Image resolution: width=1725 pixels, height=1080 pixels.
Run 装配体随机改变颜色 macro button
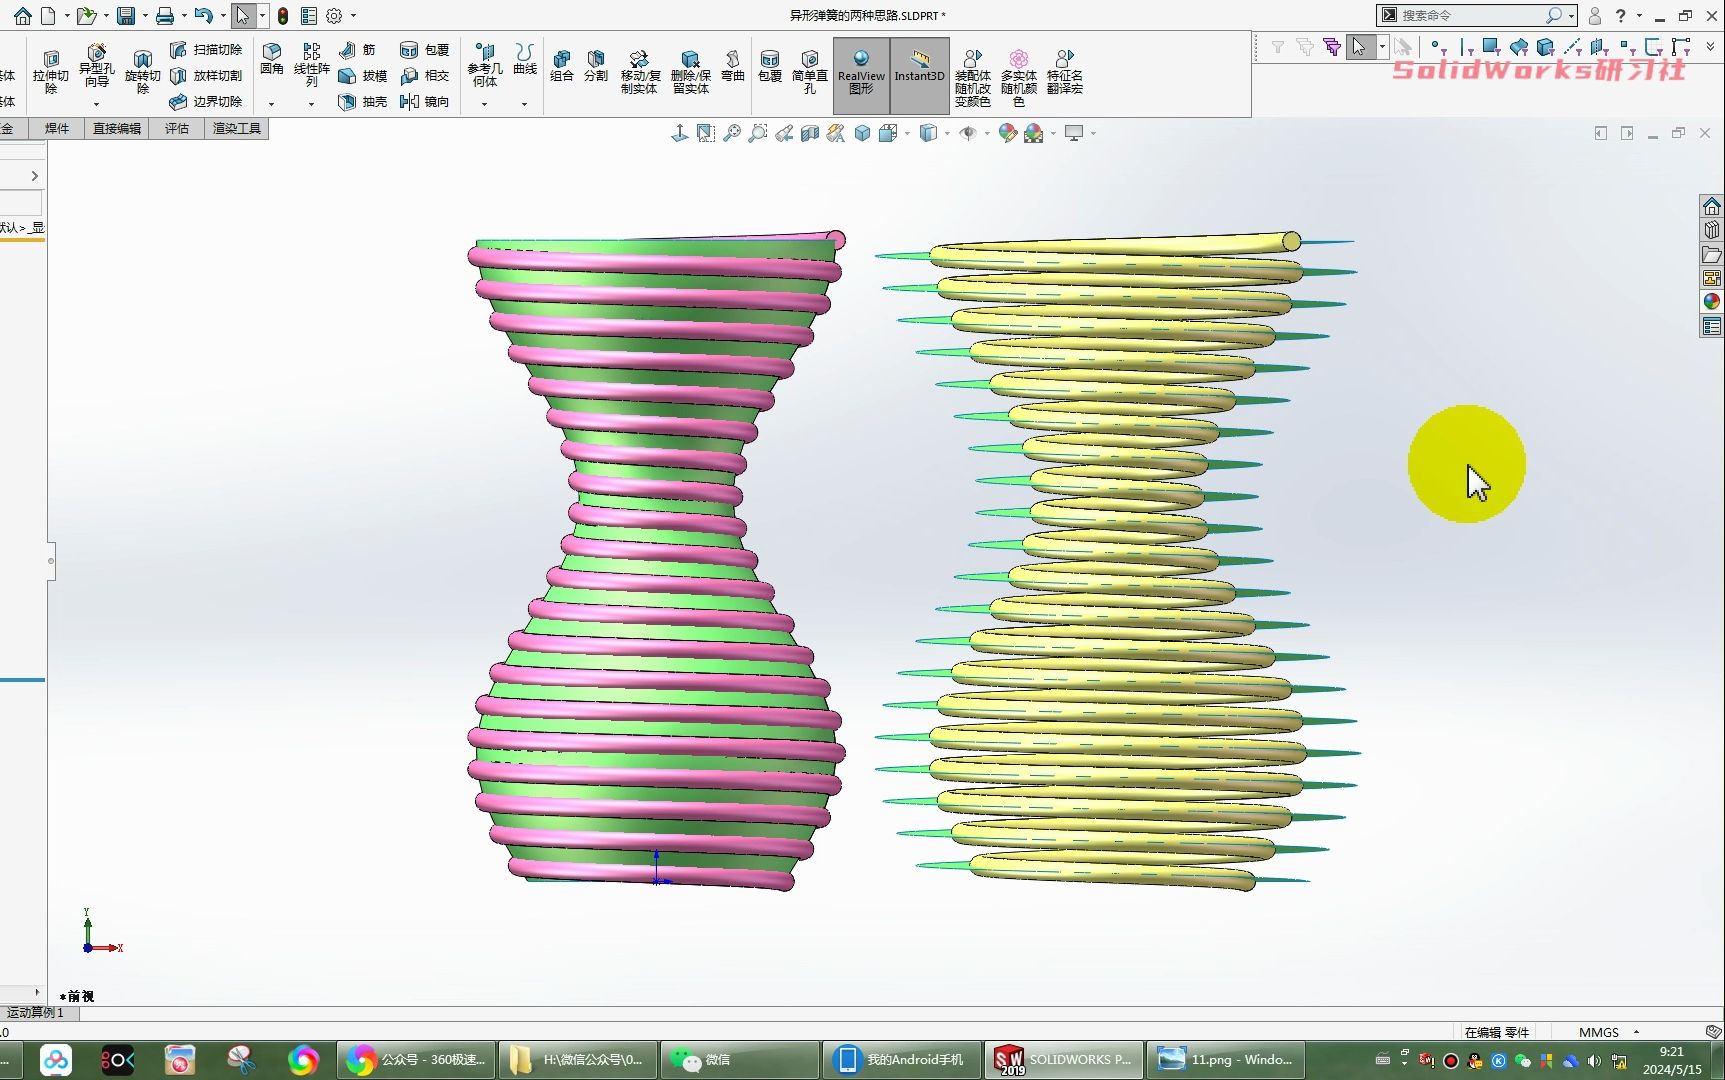[973, 78]
